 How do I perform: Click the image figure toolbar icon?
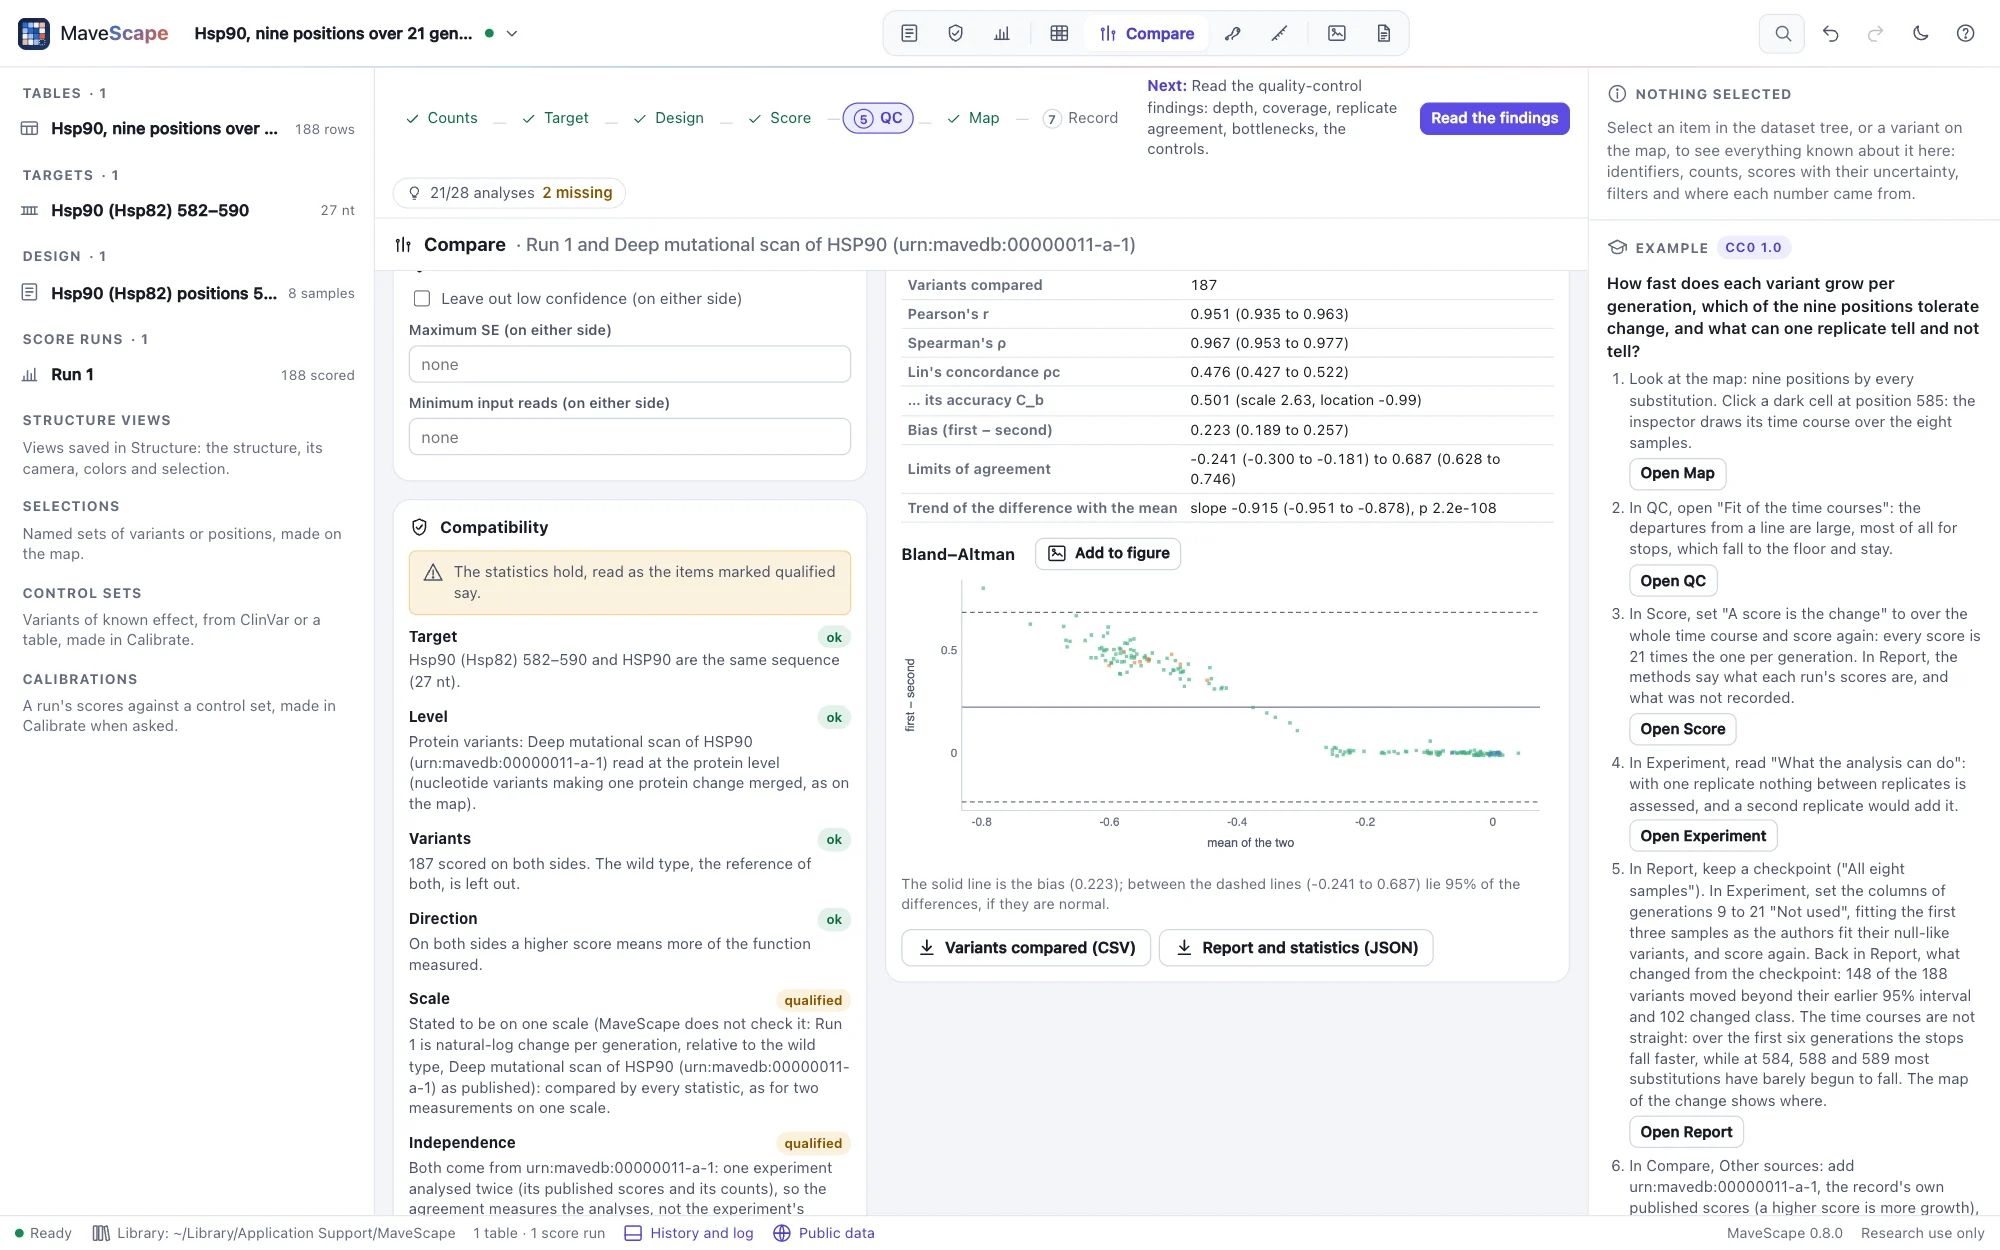click(1336, 33)
